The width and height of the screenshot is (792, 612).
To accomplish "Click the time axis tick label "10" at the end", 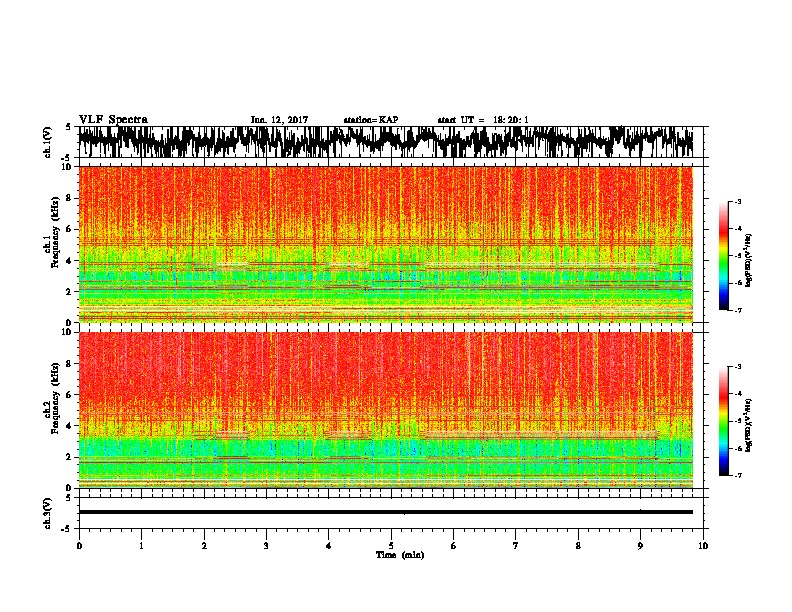I will pyautogui.click(x=703, y=546).
